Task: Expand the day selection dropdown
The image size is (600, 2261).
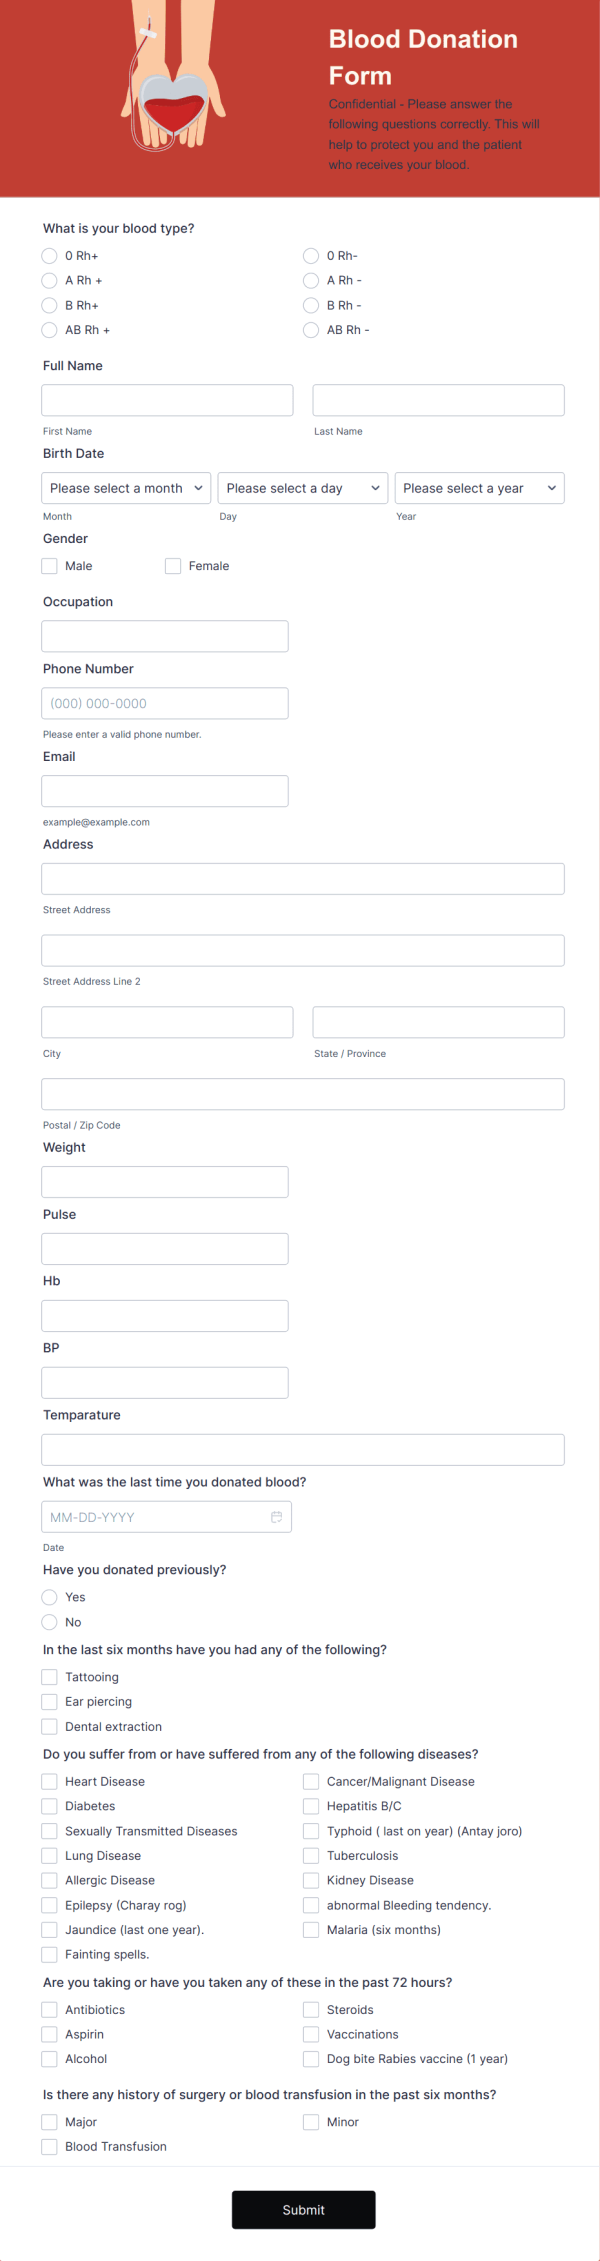Action: [302, 488]
